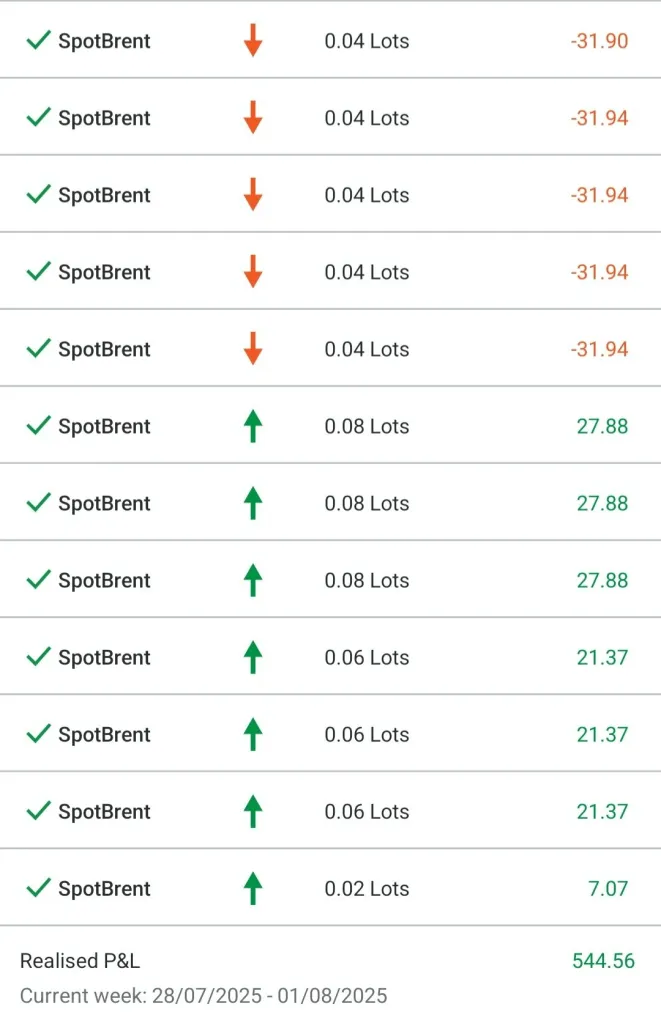
Task: Expand the last SpotBrent trade showing 27.88
Action: click(x=104, y=580)
